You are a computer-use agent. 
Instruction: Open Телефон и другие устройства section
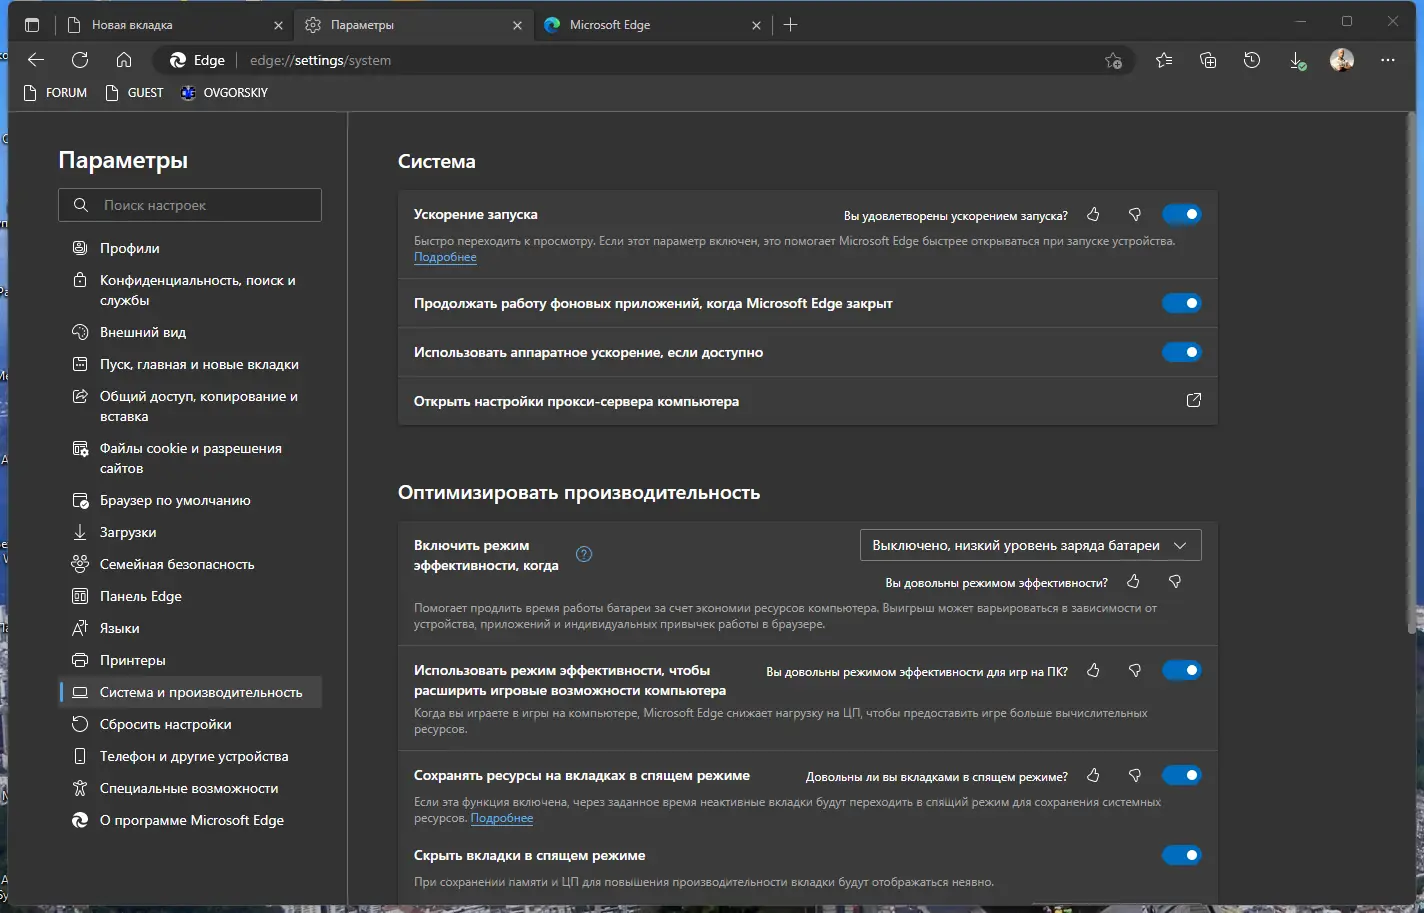point(190,756)
